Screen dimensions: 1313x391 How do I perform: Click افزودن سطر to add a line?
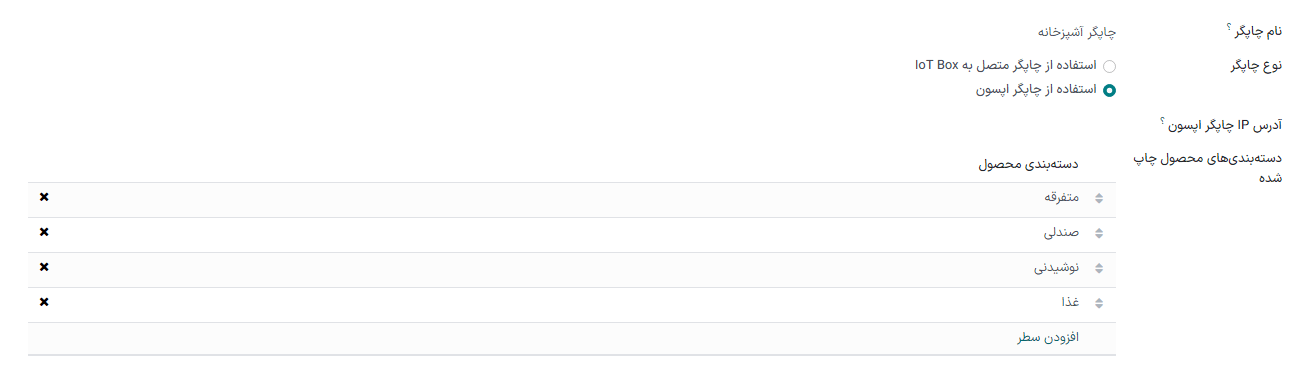click(x=1049, y=338)
